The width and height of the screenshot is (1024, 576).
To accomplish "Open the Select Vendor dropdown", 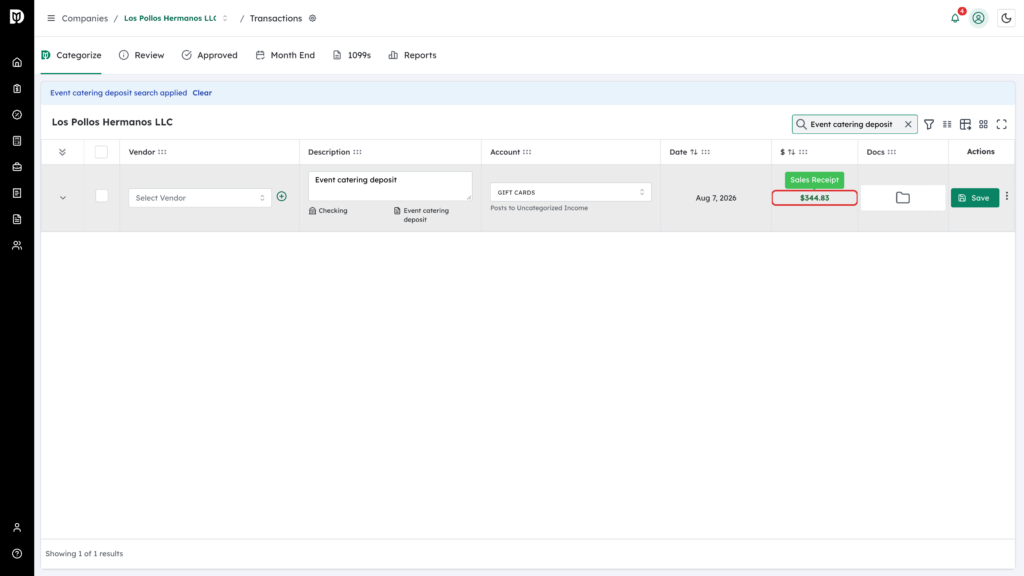I will (200, 198).
